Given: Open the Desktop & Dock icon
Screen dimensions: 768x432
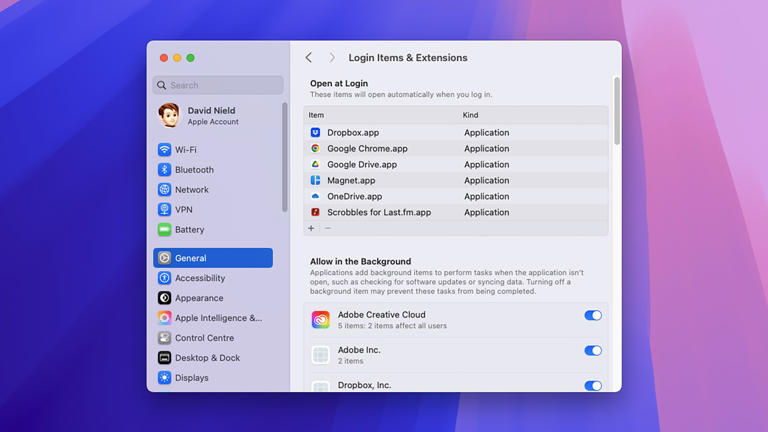Looking at the screenshot, I should tap(165, 358).
